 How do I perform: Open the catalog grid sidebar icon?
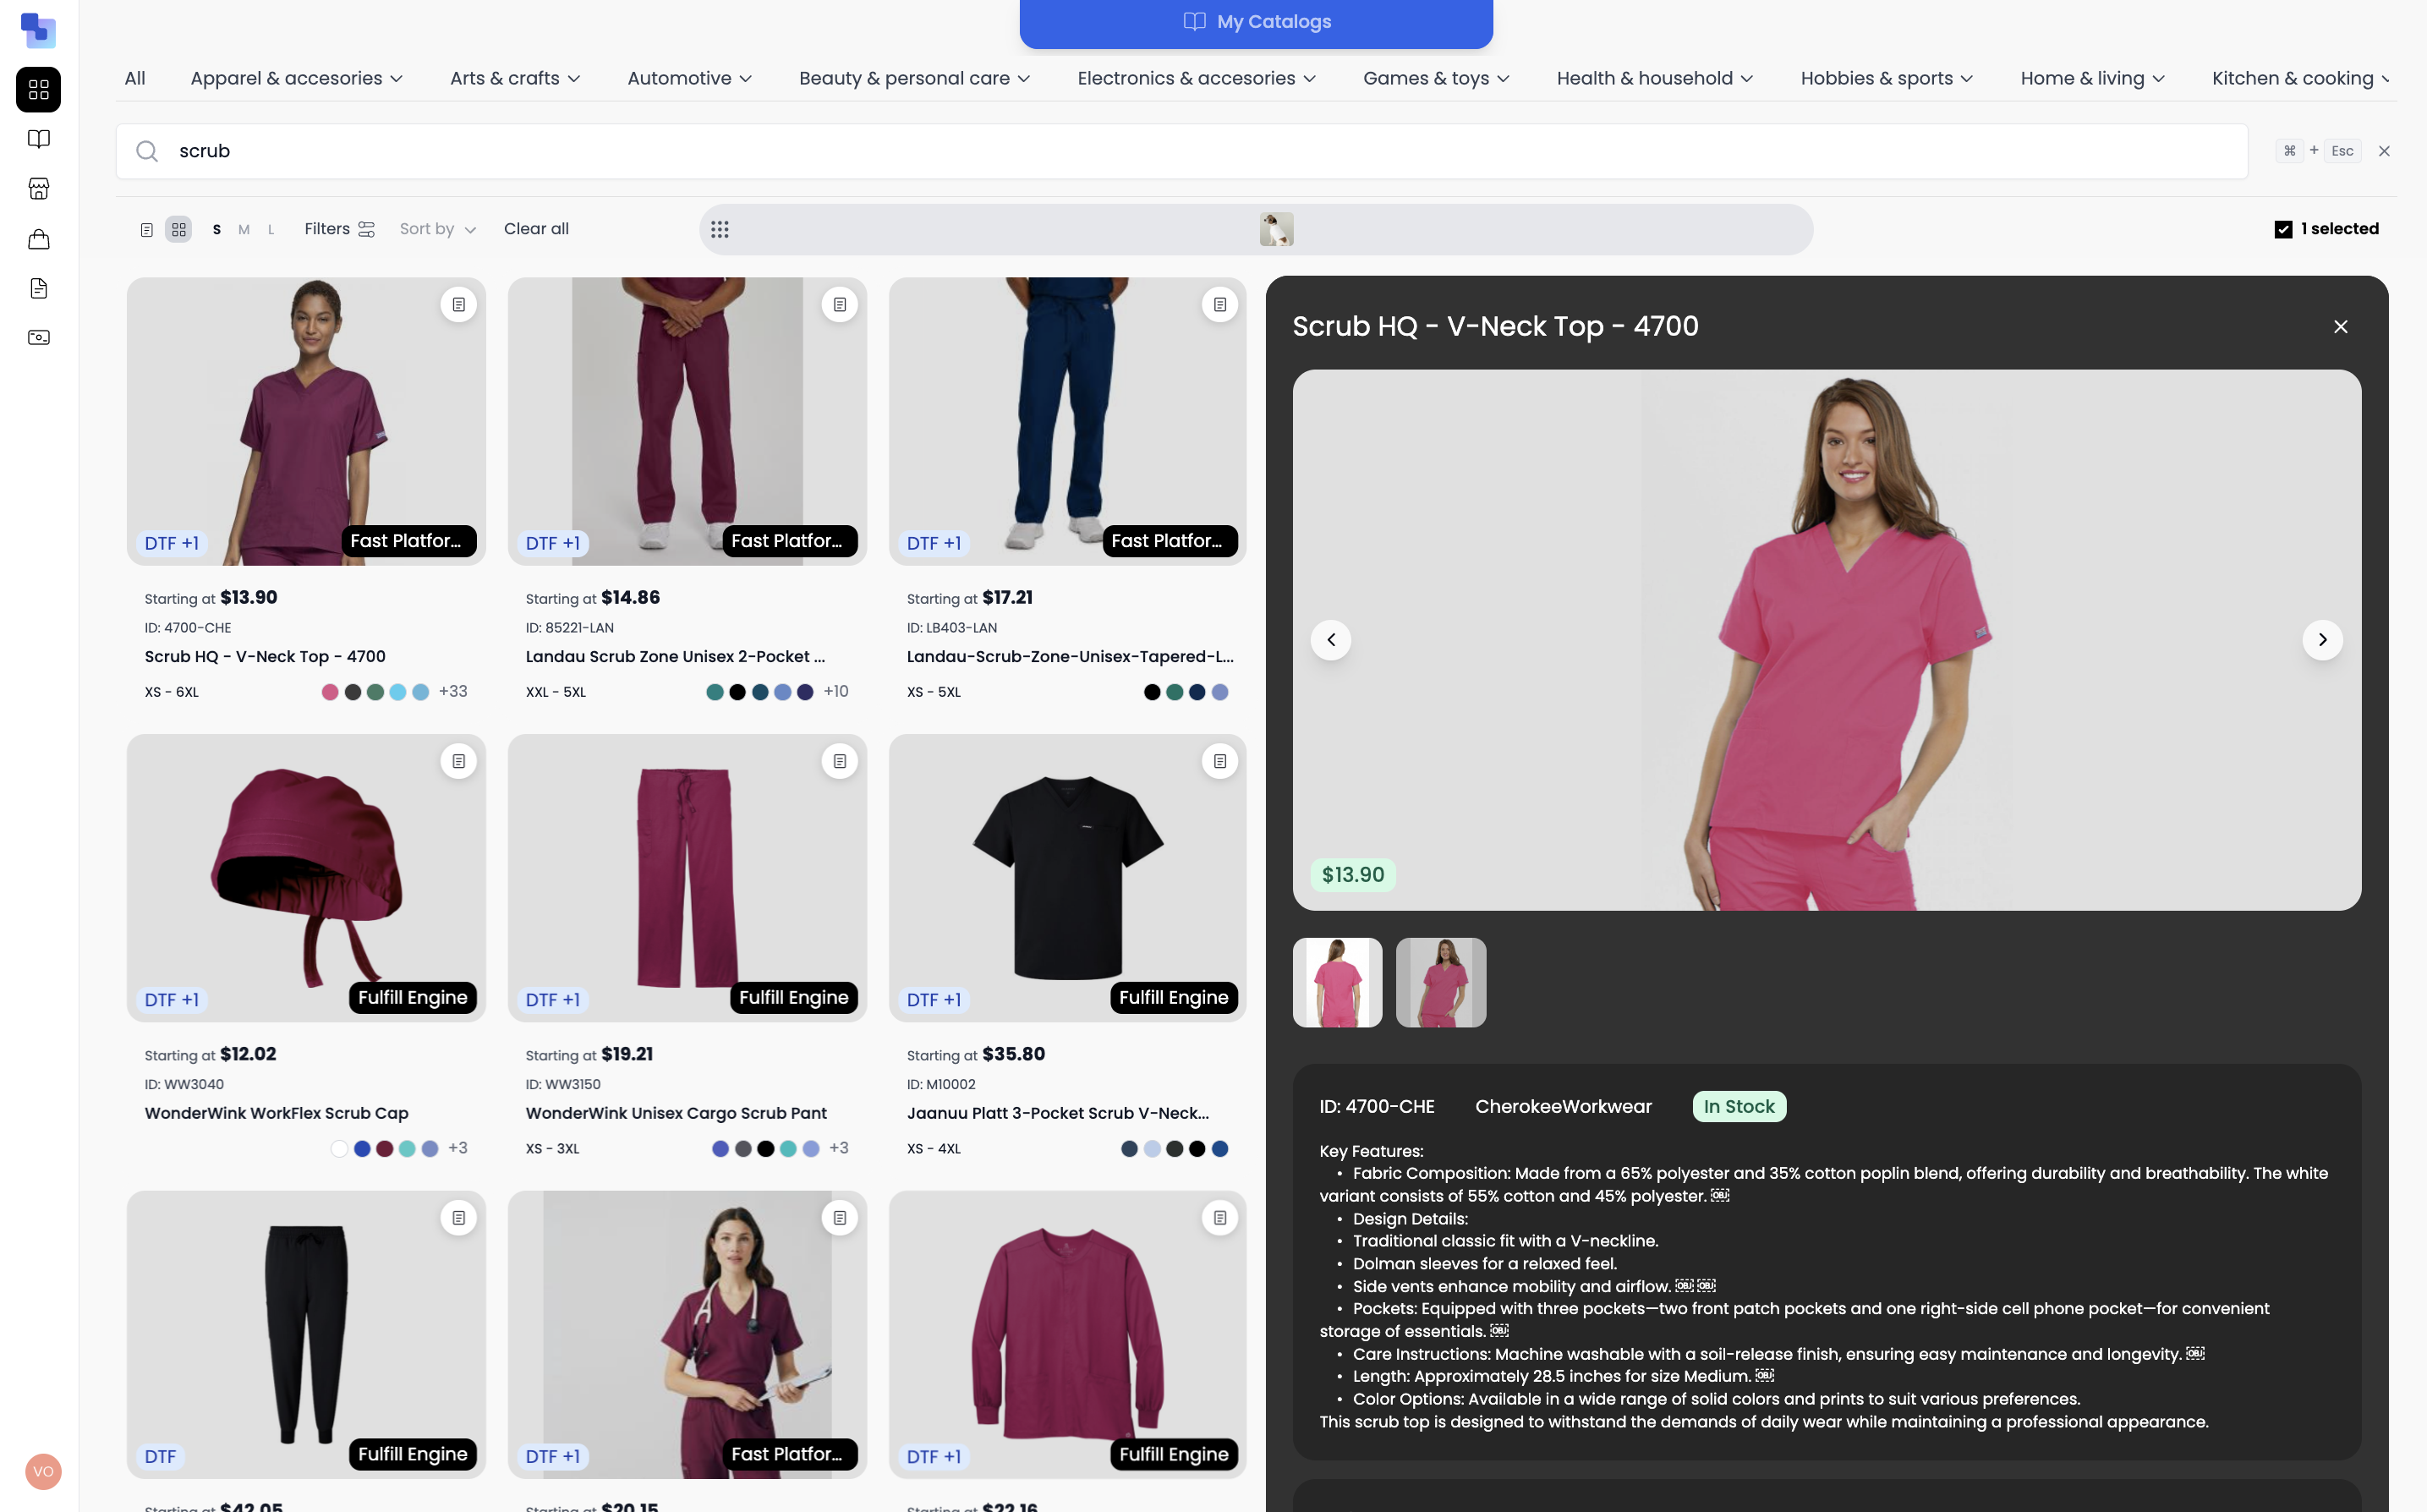point(39,90)
